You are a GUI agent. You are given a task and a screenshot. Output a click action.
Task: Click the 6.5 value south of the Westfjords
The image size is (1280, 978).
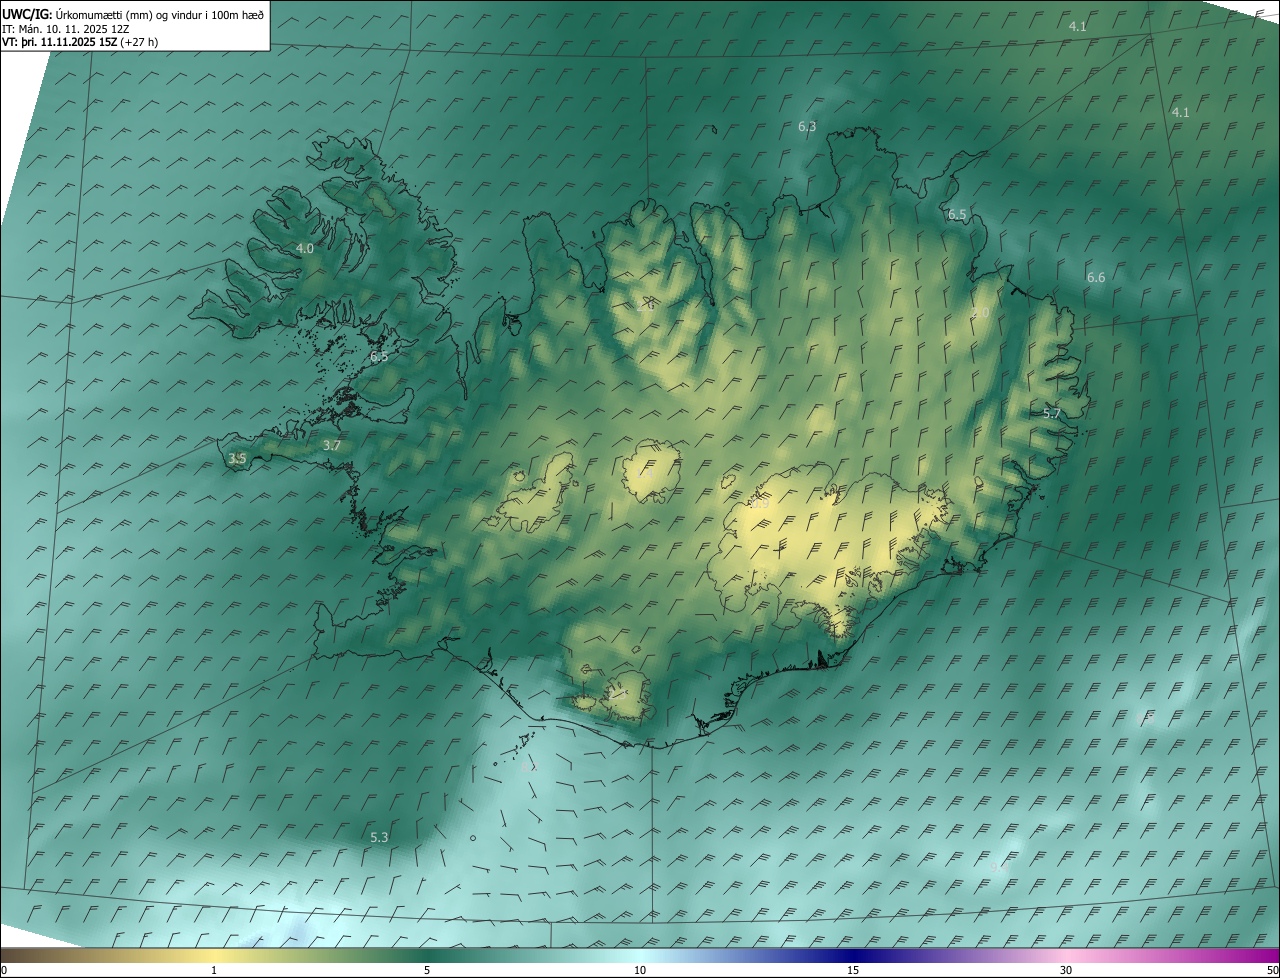pos(379,356)
